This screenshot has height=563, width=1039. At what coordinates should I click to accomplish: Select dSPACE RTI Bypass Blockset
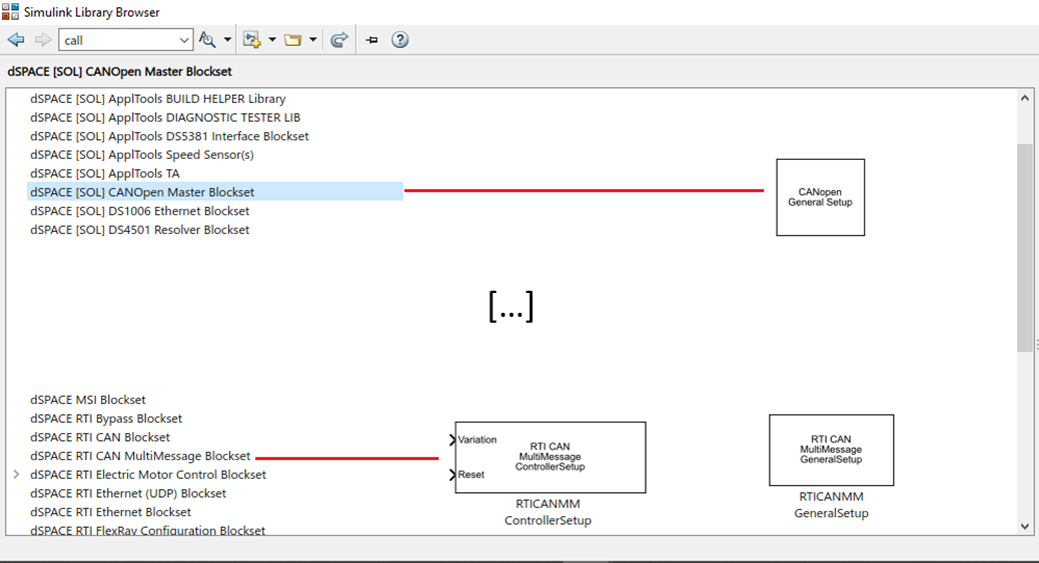pyautogui.click(x=106, y=418)
